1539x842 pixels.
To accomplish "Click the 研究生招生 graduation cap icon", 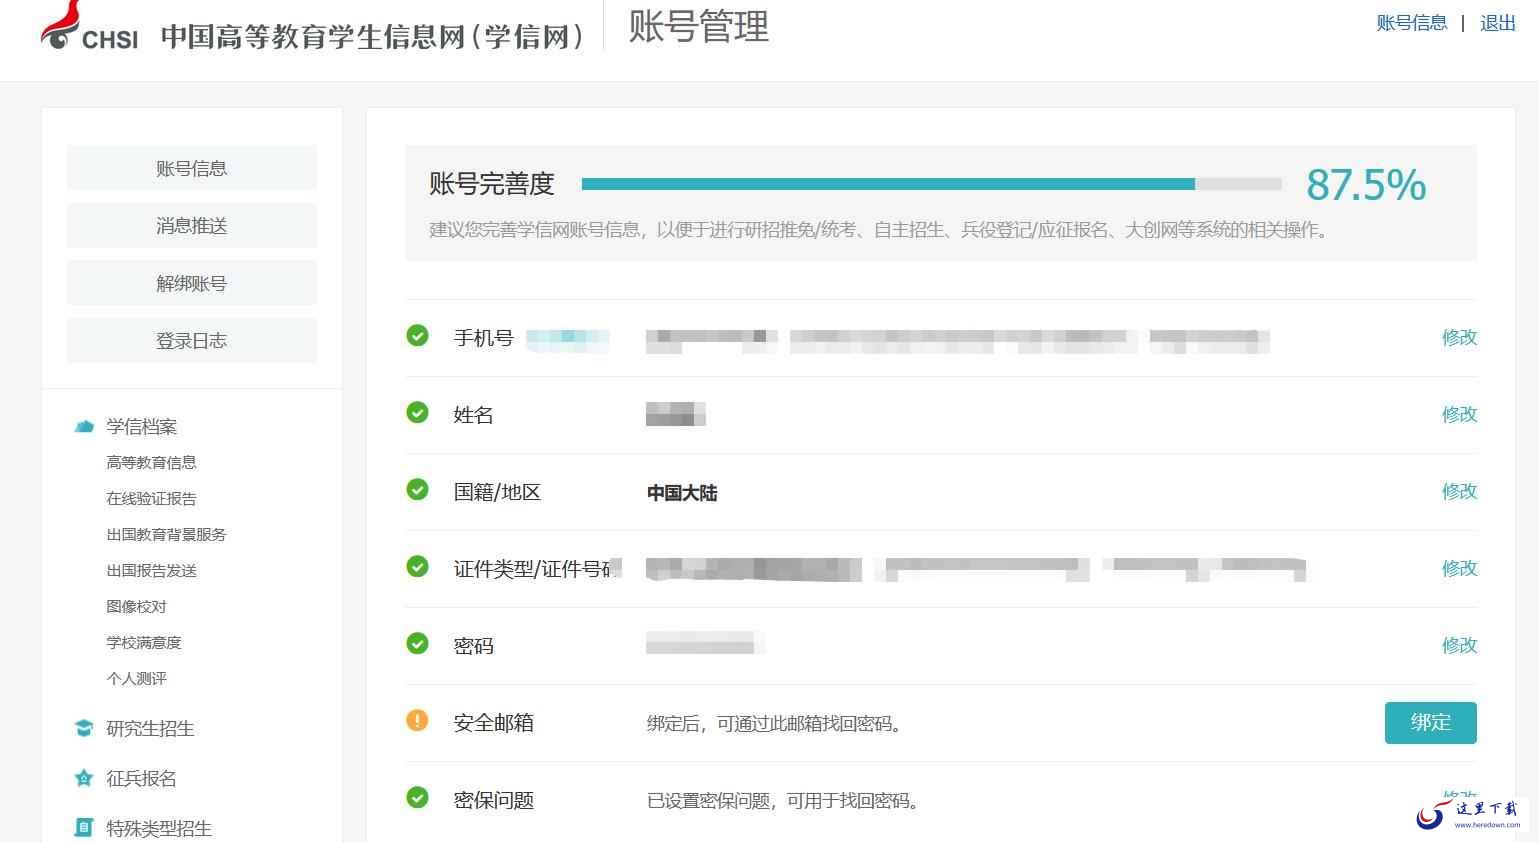I will pos(84,728).
